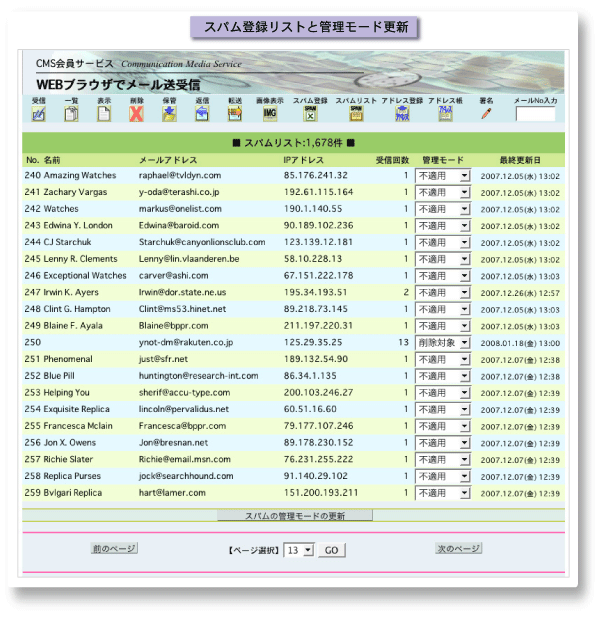Click name Replica Purses

(72, 476)
